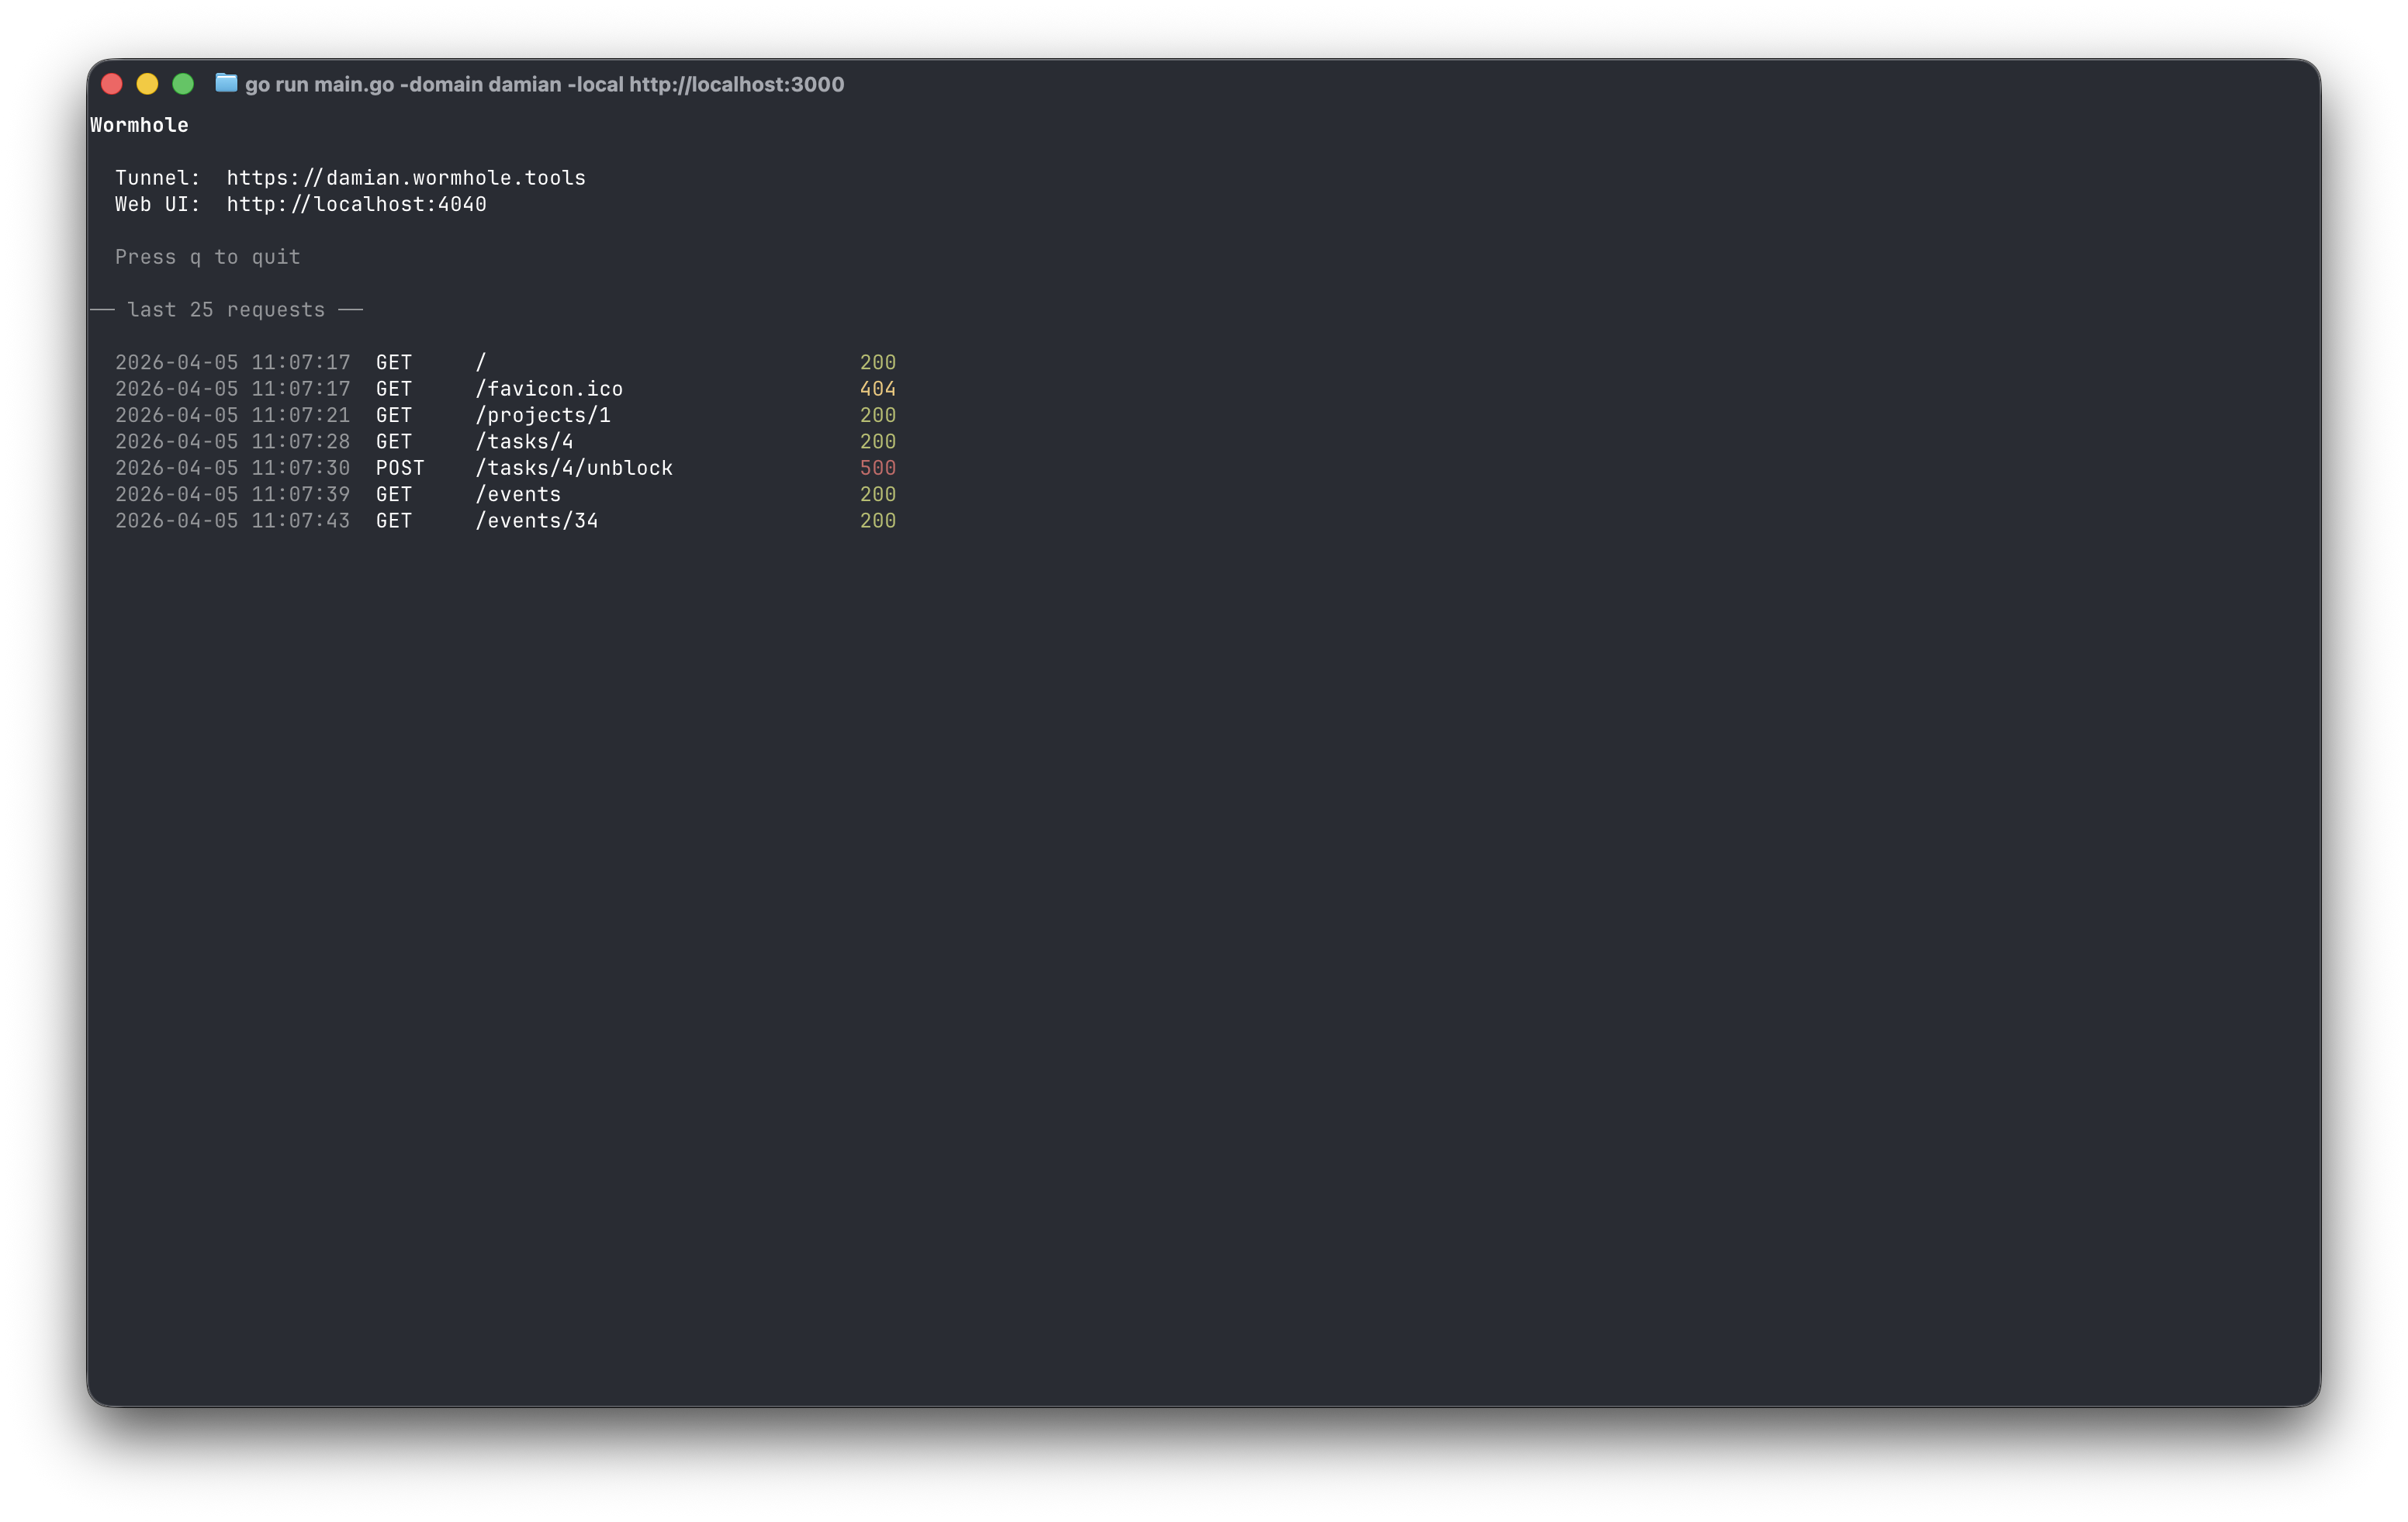Click the 'Press q to quit' hint
Screen dimensions: 2408x1522
pos(207,257)
